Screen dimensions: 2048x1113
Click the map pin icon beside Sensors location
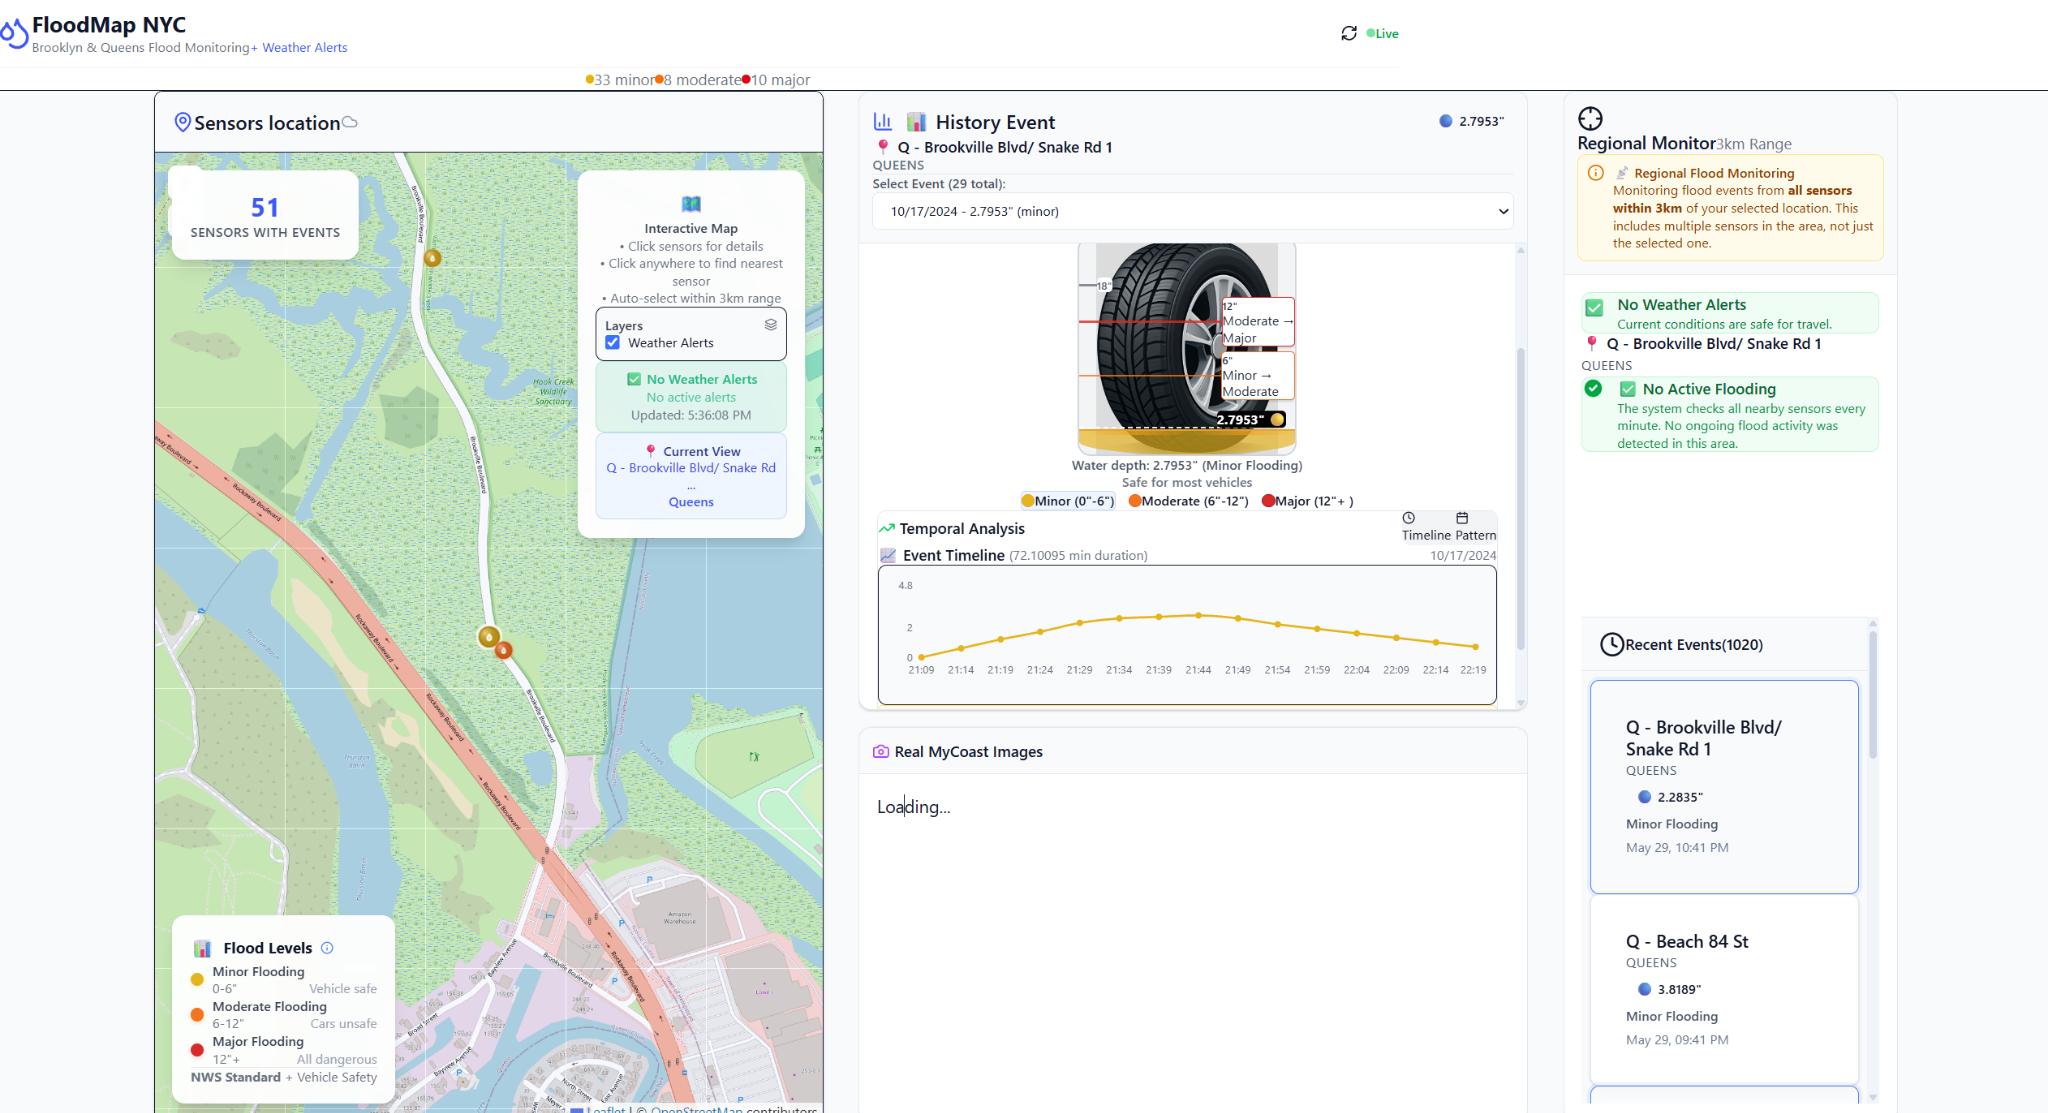pyautogui.click(x=183, y=122)
